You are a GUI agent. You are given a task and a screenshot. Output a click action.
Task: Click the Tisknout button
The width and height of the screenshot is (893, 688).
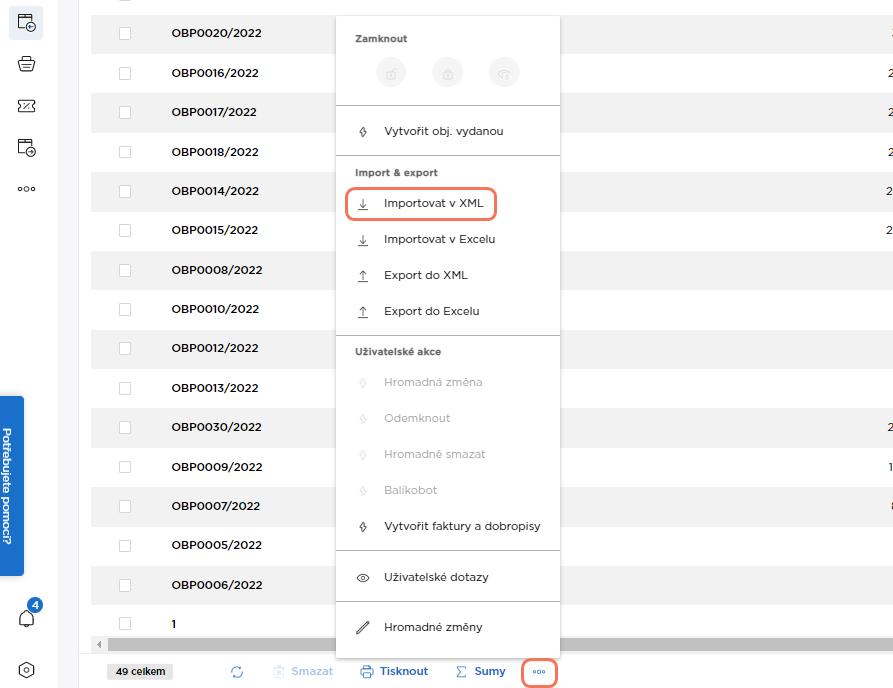tap(394, 671)
